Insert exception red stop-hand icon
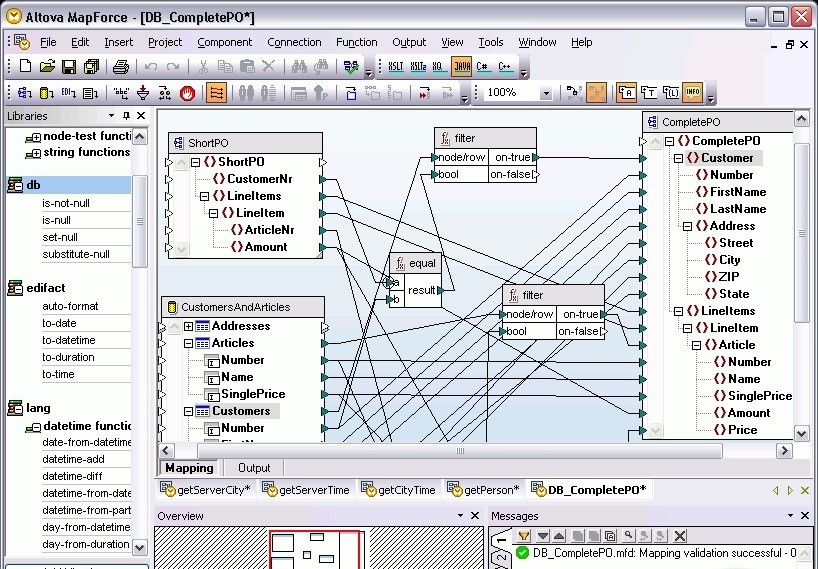 pos(187,93)
